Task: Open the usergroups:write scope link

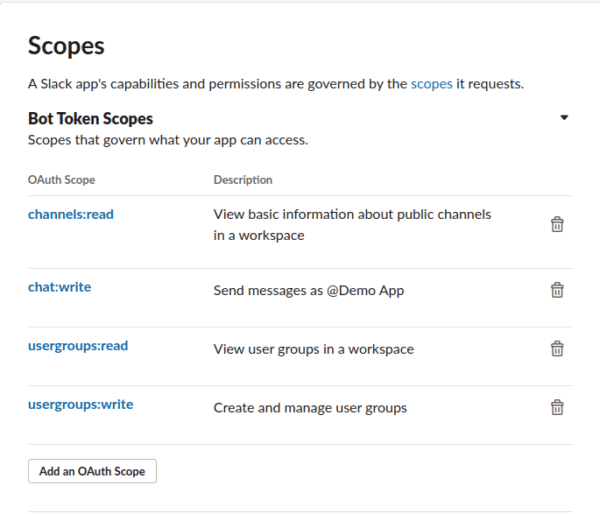Action: [80, 404]
